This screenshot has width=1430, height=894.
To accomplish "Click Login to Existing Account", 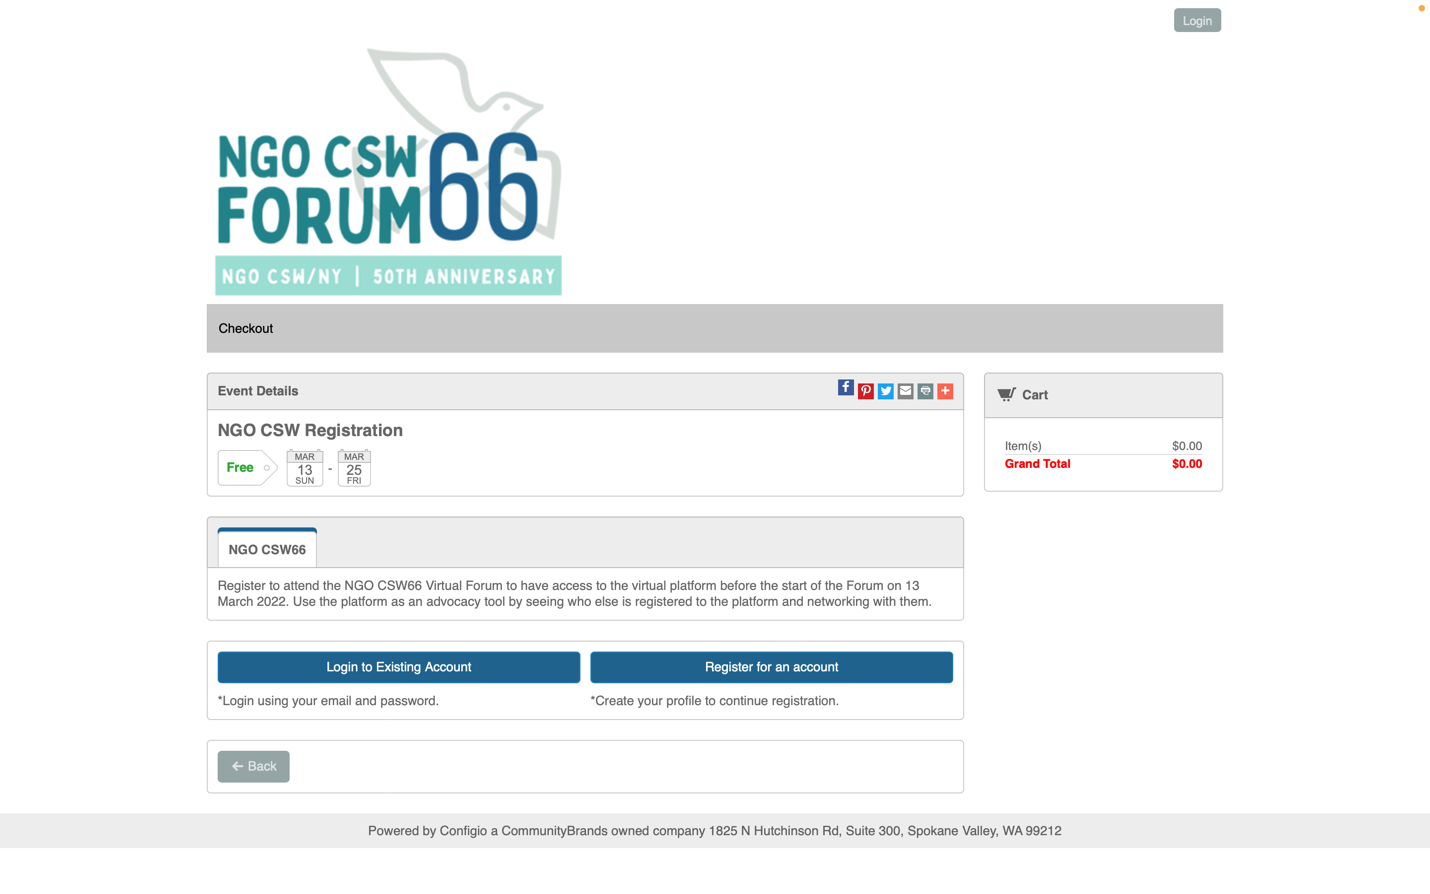I will click(x=399, y=667).
